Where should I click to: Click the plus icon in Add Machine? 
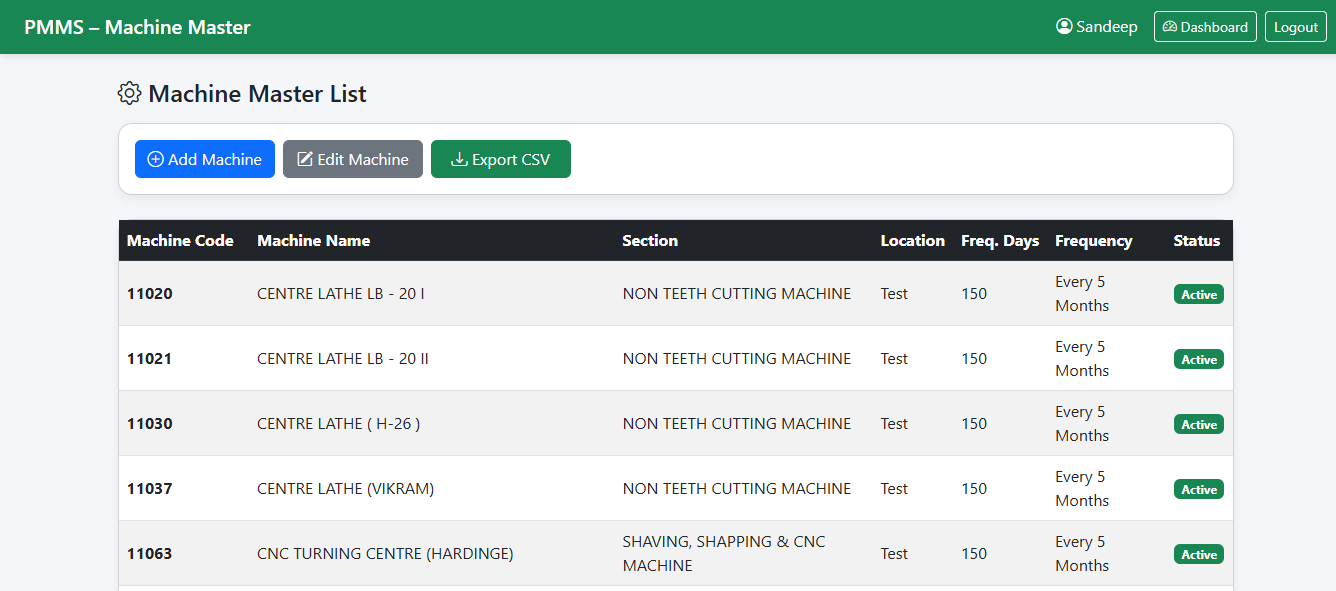155,160
